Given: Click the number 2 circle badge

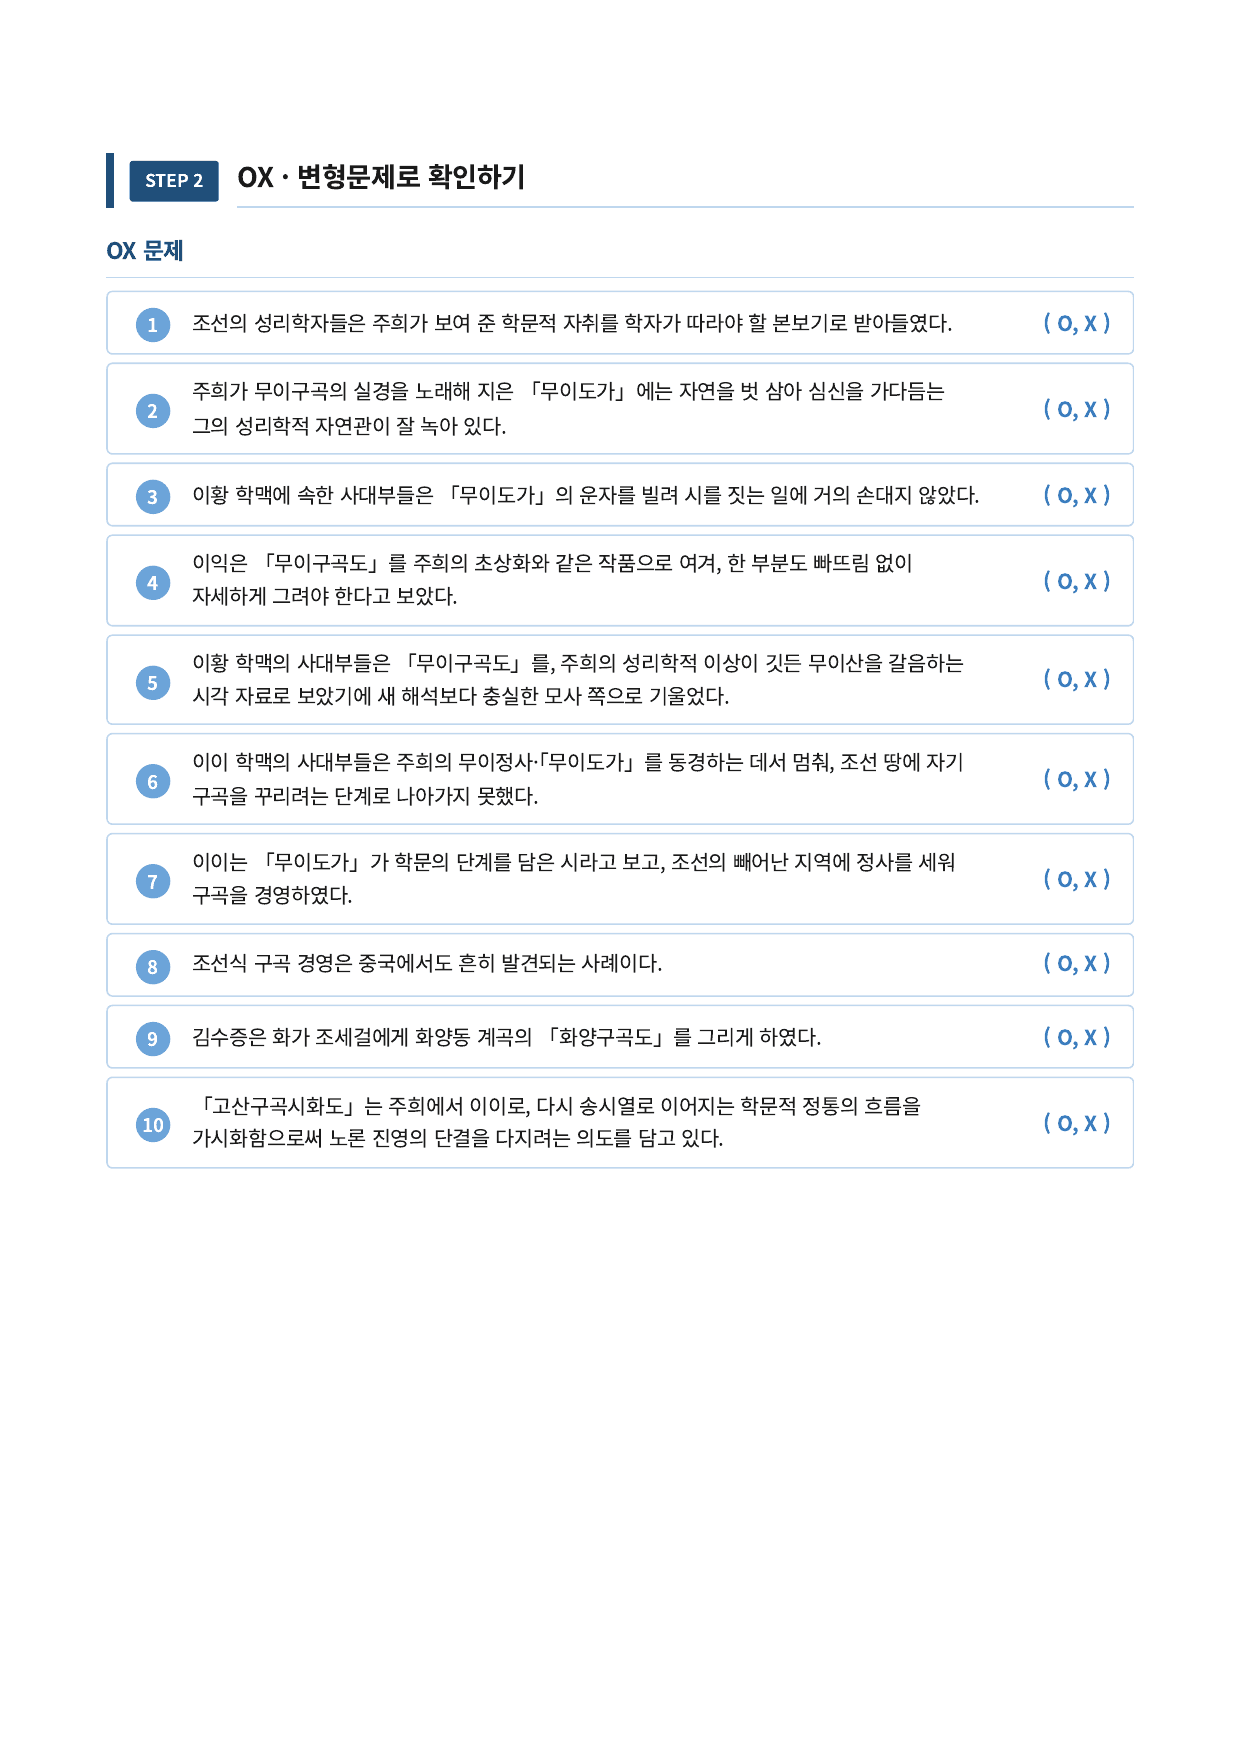Looking at the screenshot, I should pos(153,410).
